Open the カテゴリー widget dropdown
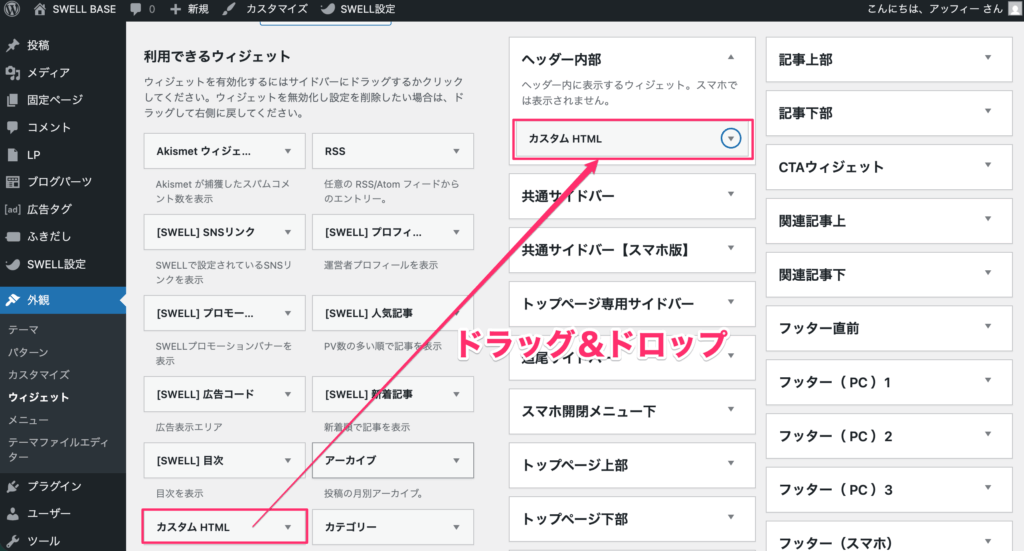The image size is (1024, 551). pos(457,526)
